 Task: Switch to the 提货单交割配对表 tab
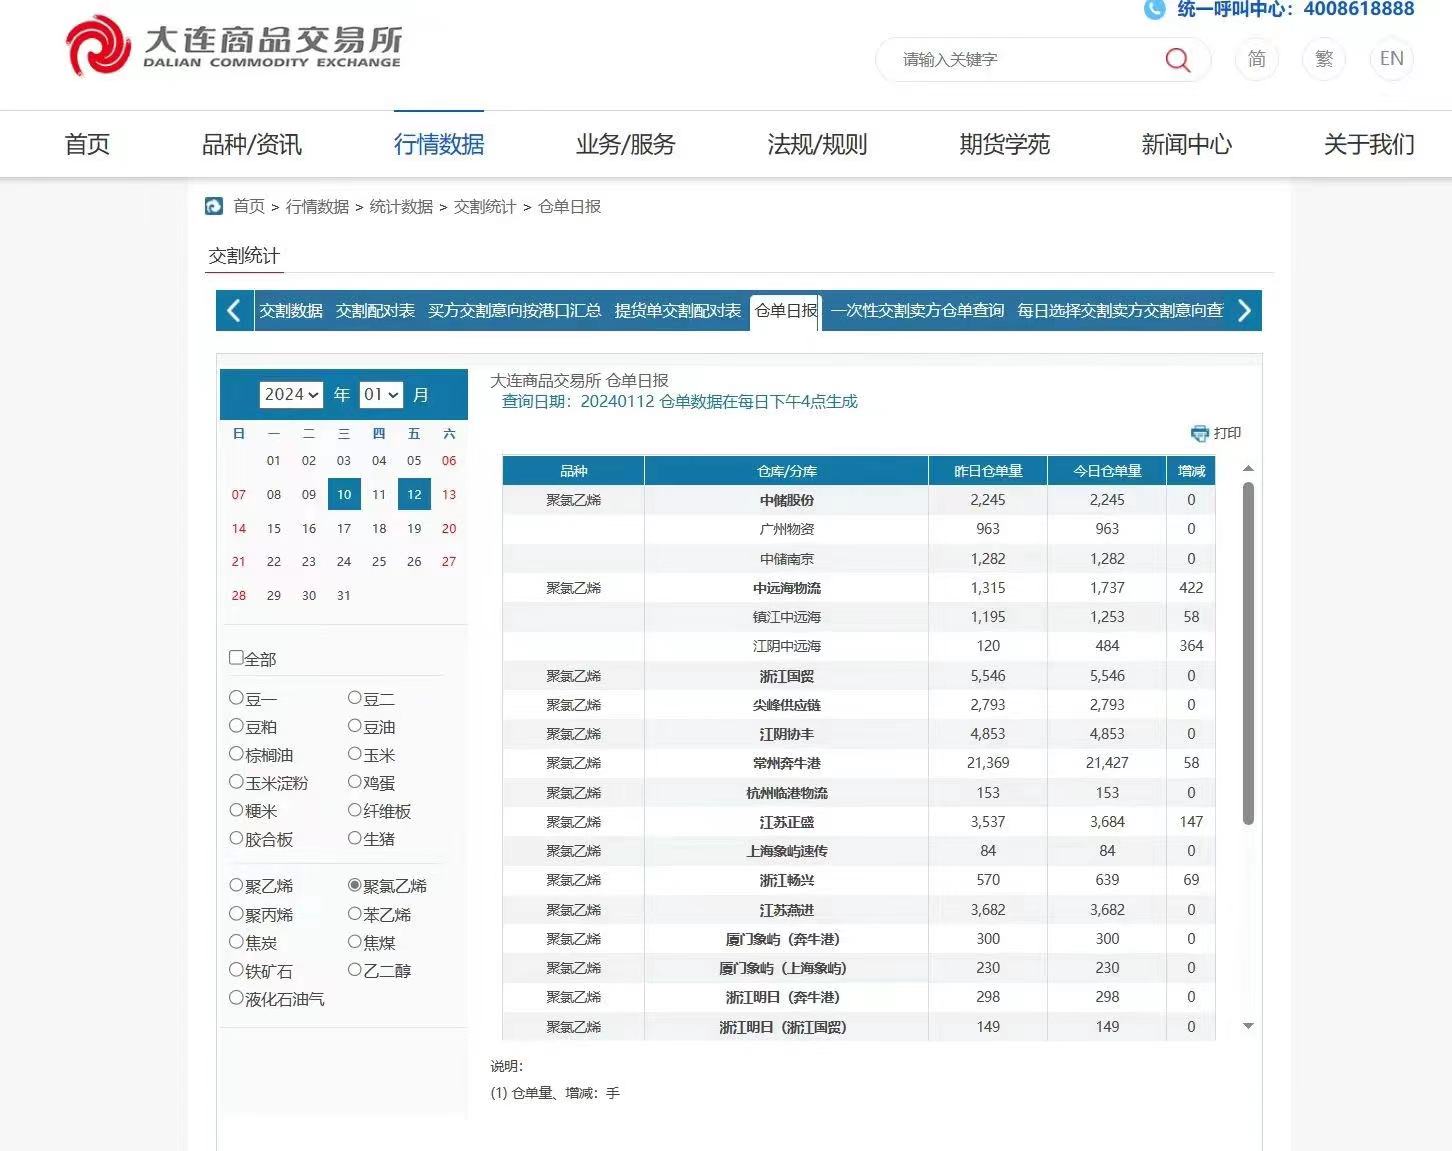coord(678,311)
